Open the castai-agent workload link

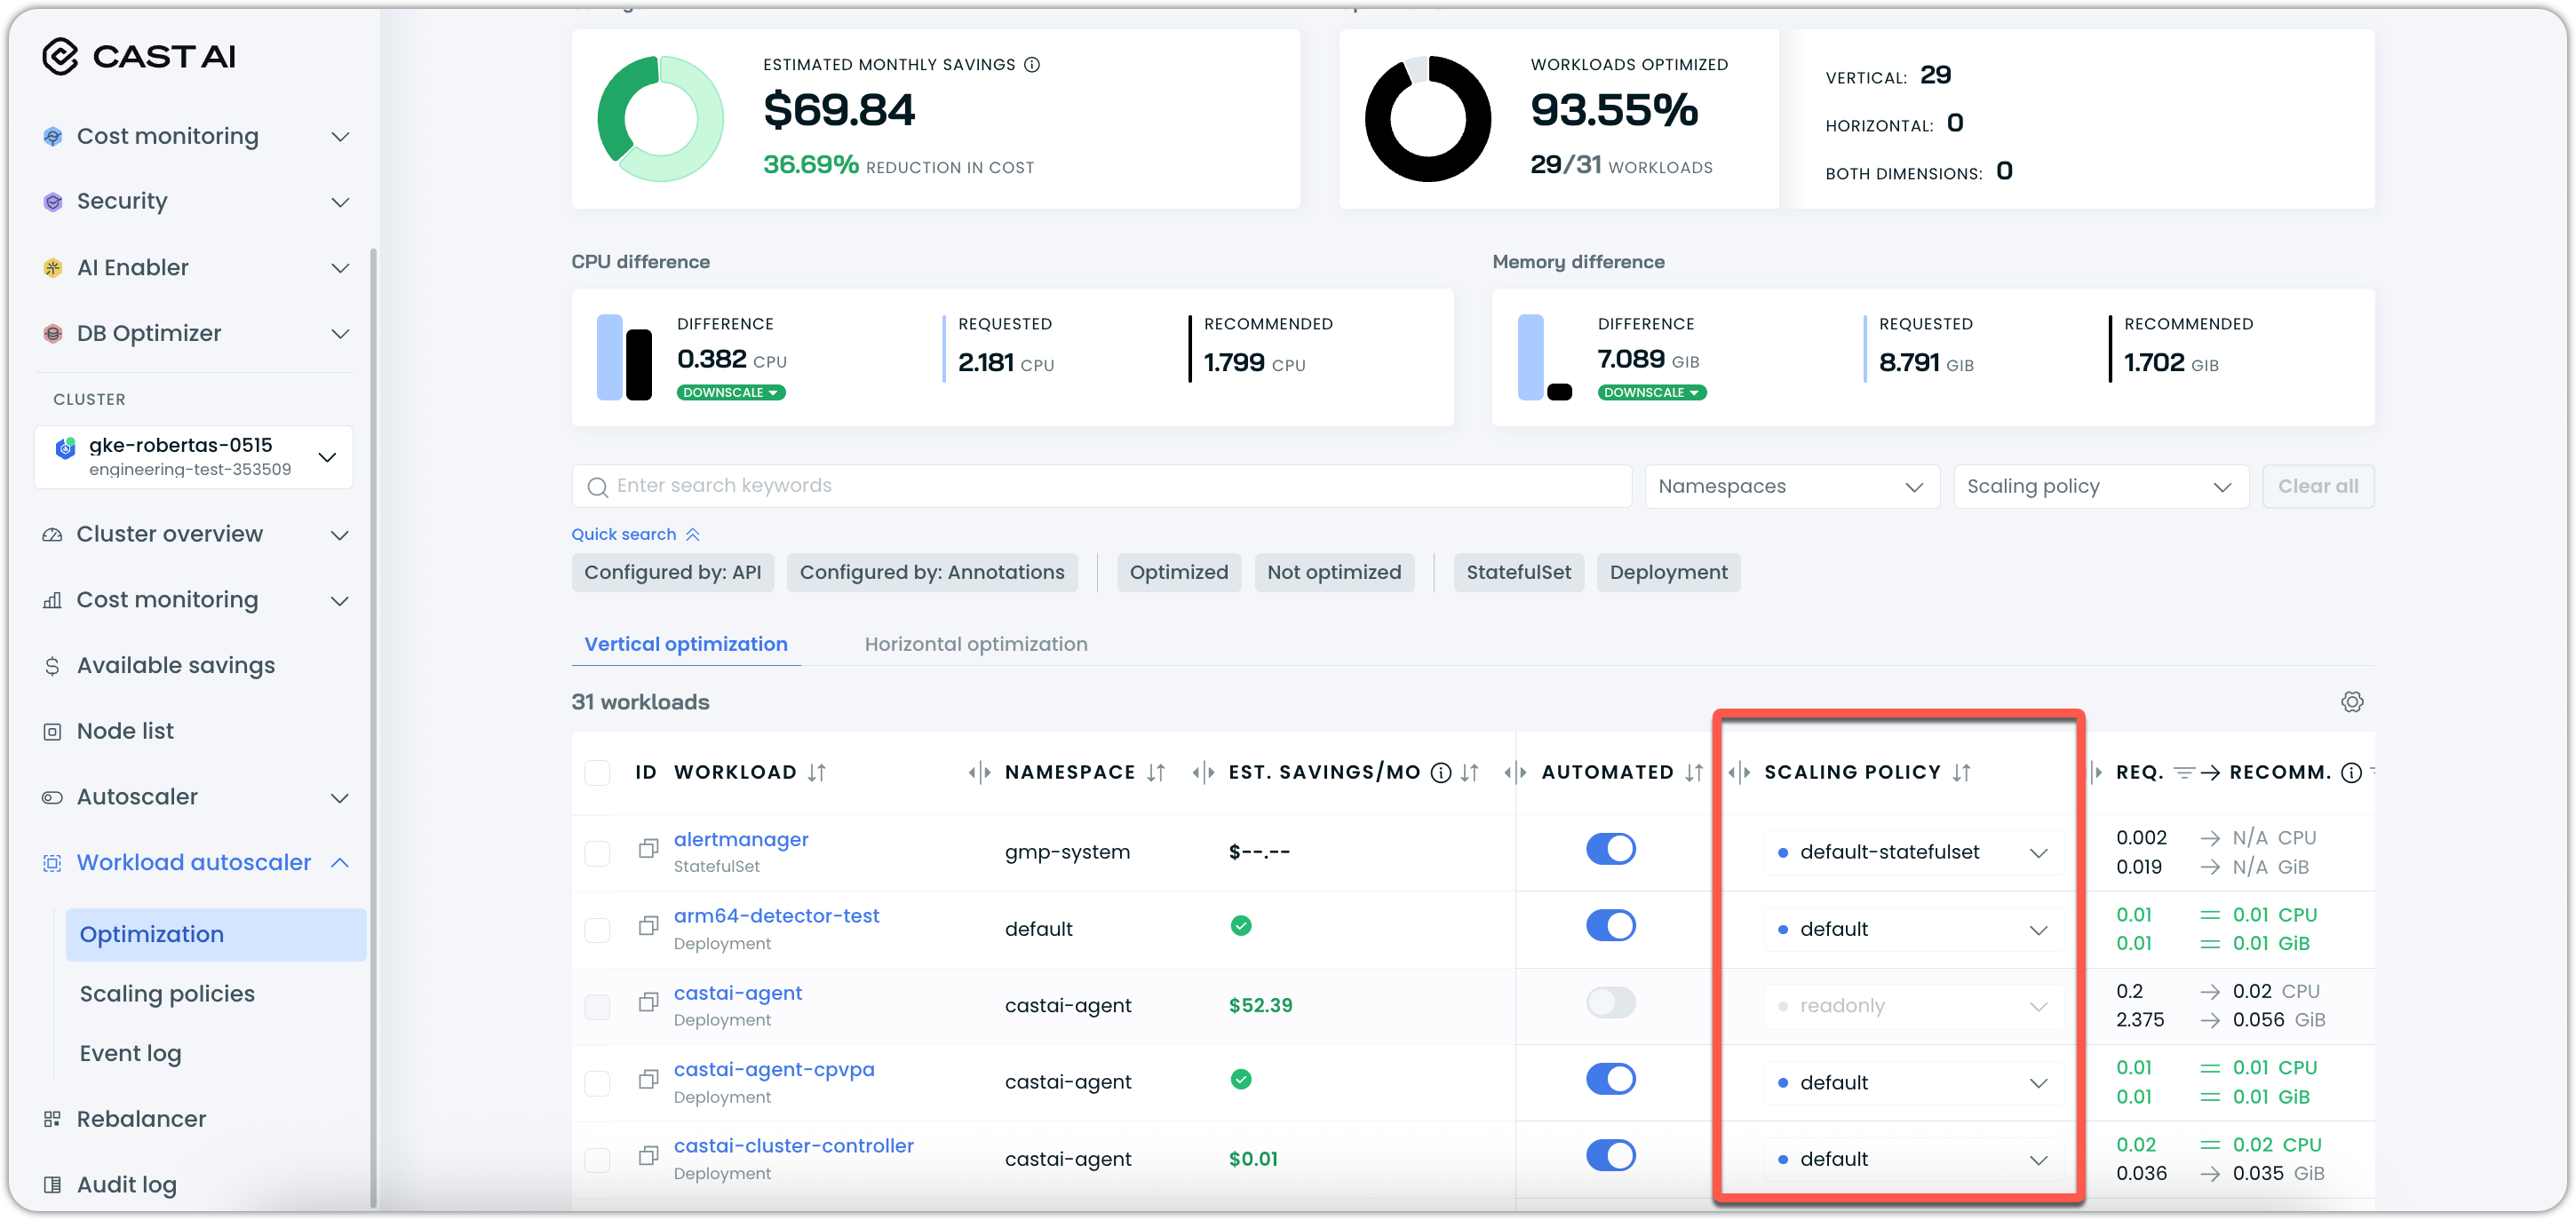pos(737,993)
